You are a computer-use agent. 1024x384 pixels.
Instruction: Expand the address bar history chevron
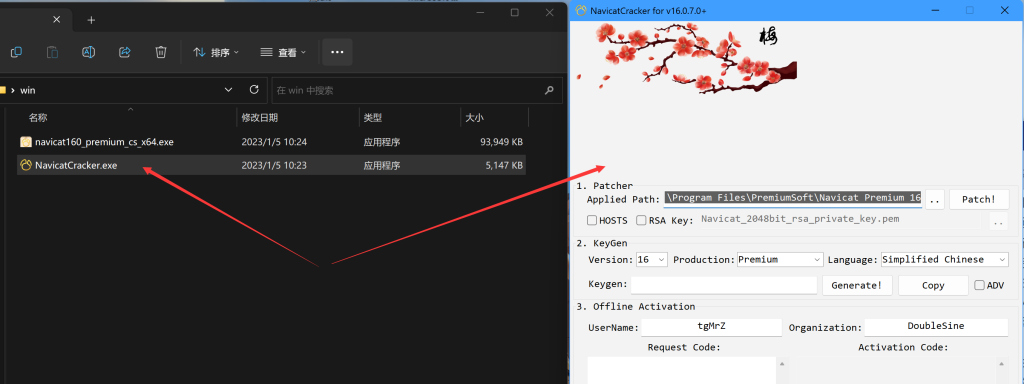coord(228,89)
